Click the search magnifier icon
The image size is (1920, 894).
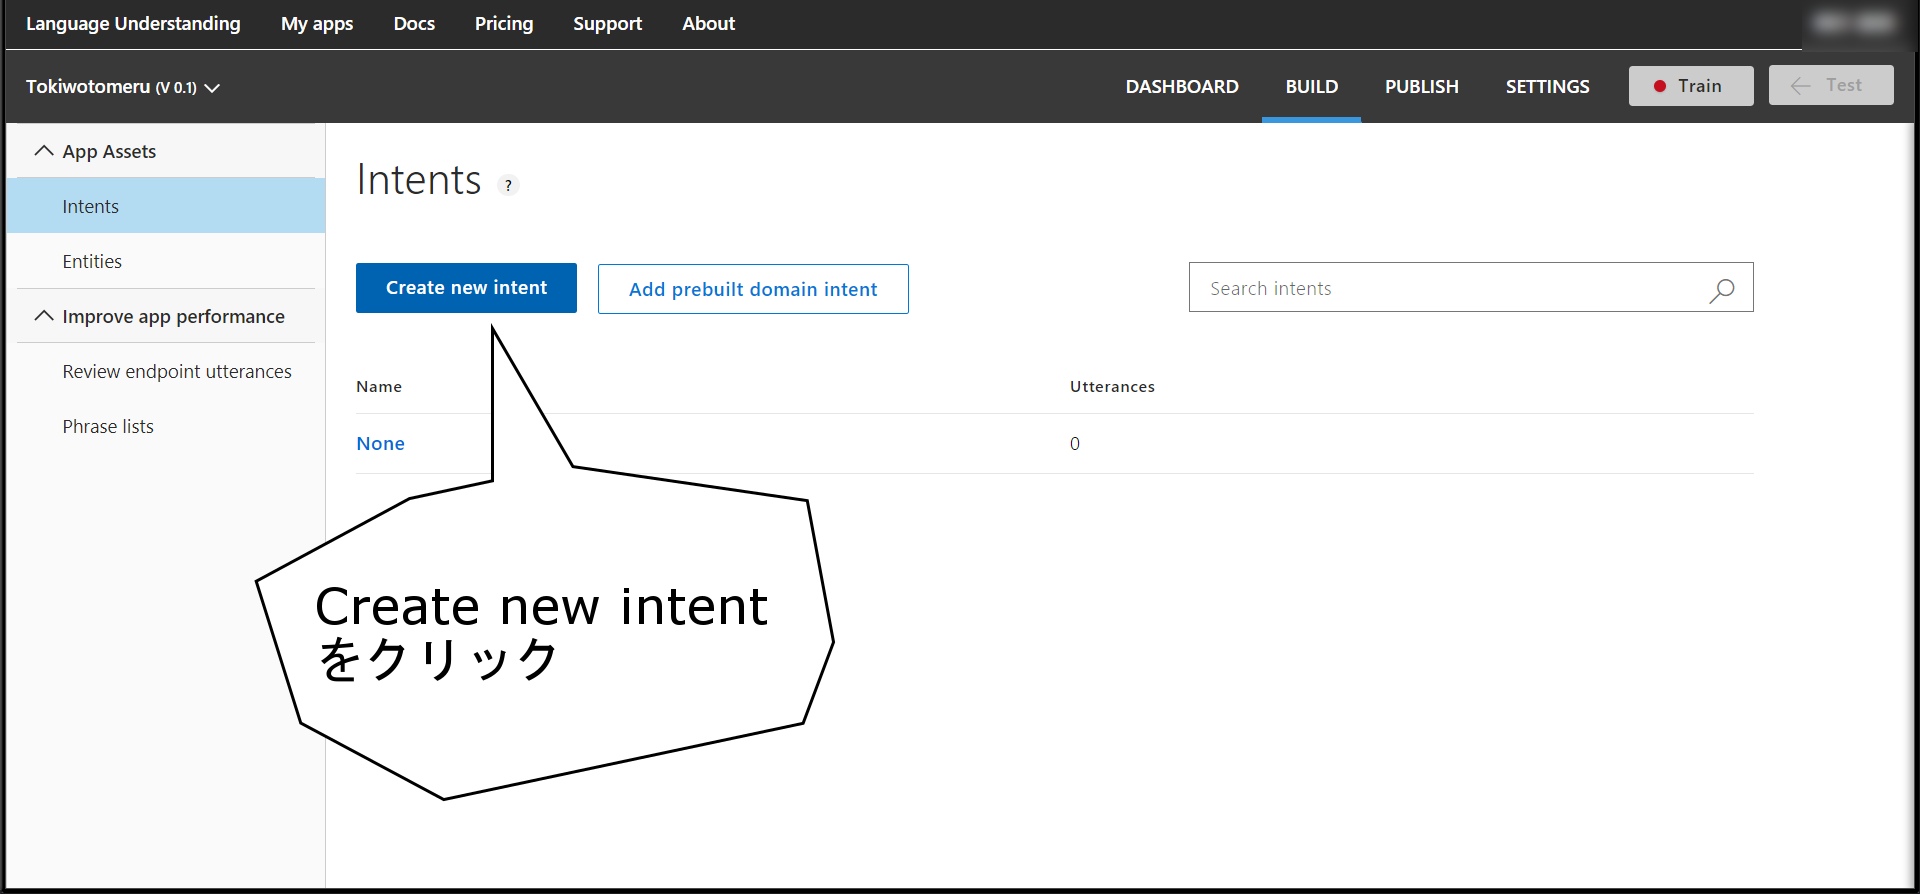[x=1721, y=290]
